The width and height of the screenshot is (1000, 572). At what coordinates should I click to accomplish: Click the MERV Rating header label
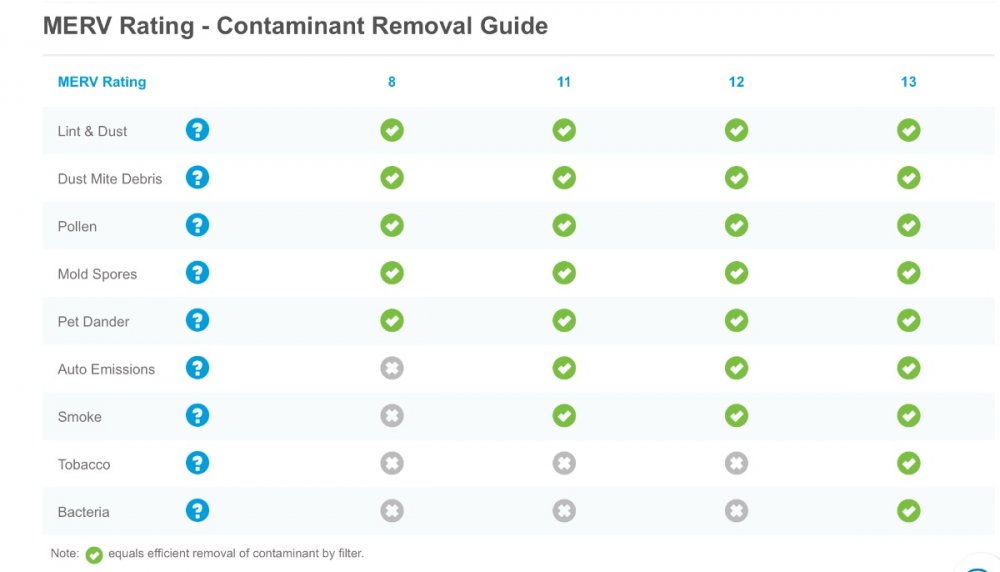coord(102,82)
